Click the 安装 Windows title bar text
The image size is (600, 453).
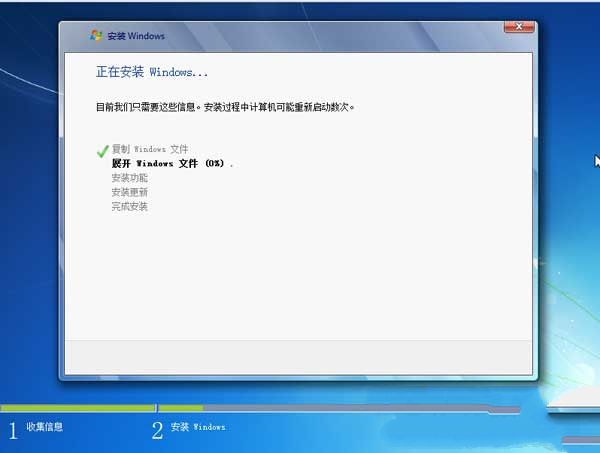pyautogui.click(x=136, y=36)
